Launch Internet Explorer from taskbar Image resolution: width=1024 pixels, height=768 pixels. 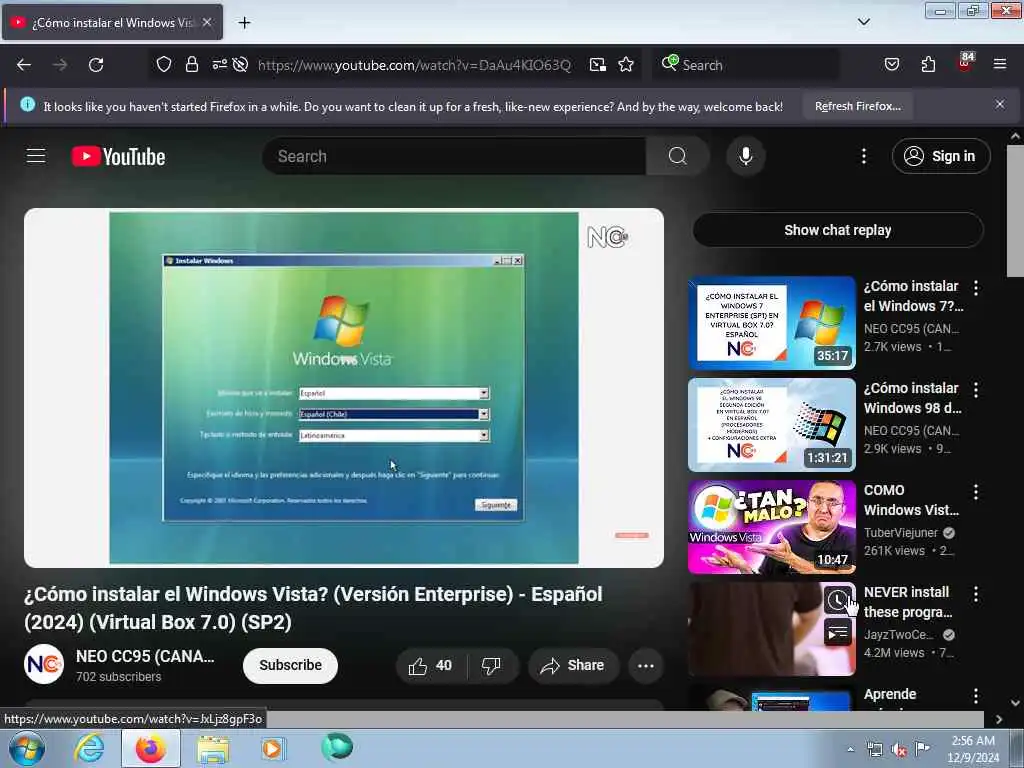[89, 748]
